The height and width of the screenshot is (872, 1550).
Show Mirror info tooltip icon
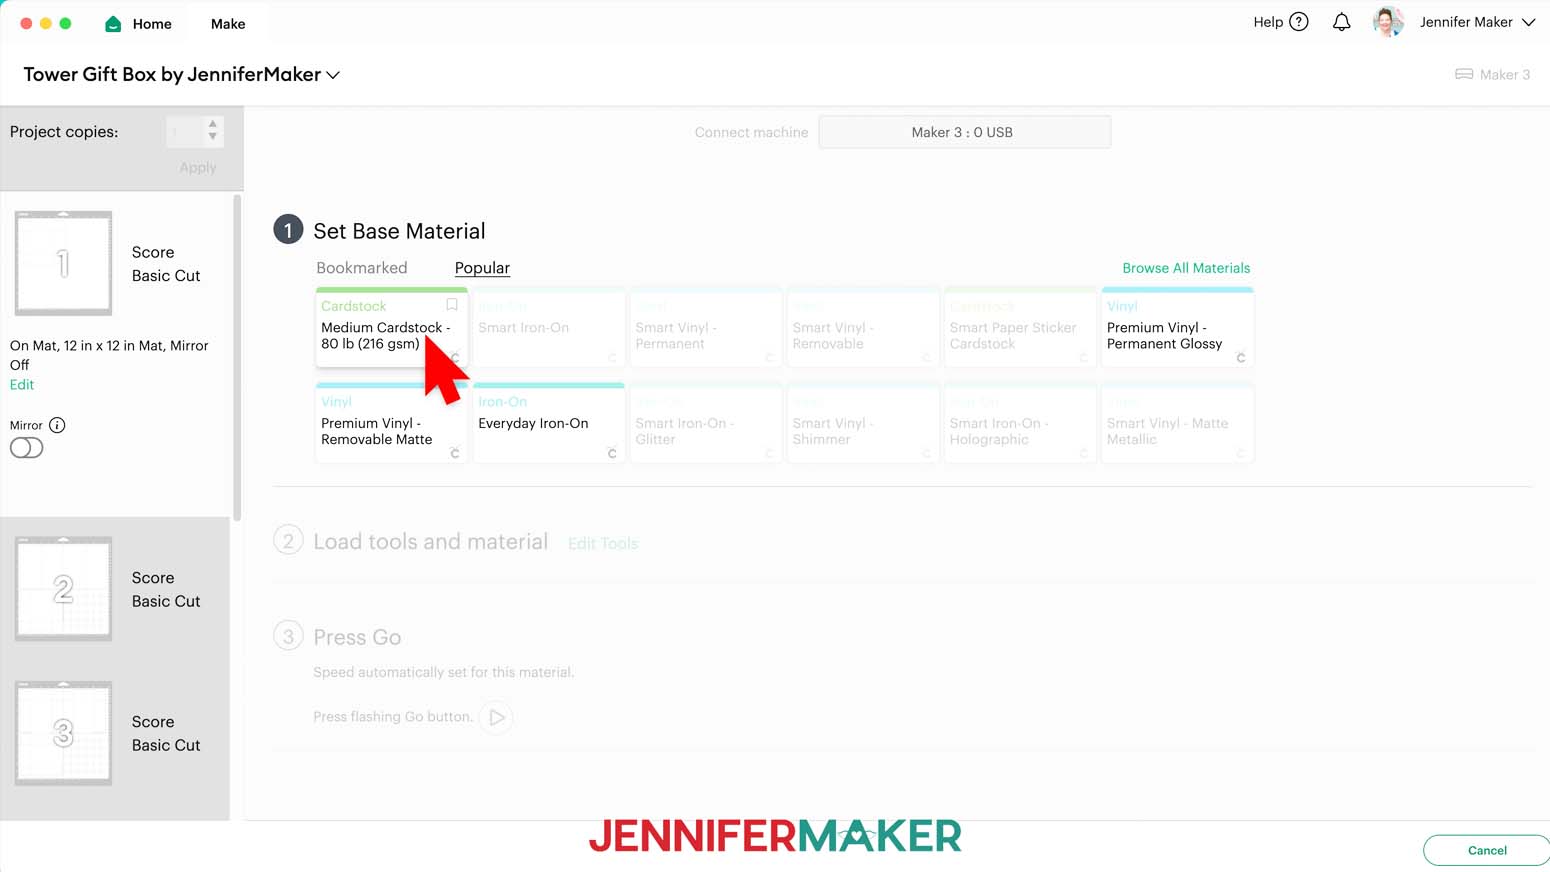tap(58, 425)
